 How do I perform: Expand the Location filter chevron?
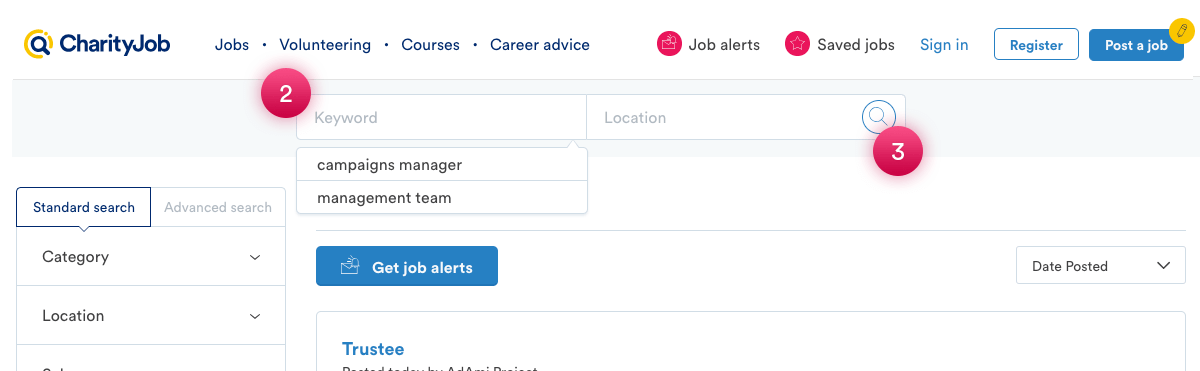coord(255,316)
